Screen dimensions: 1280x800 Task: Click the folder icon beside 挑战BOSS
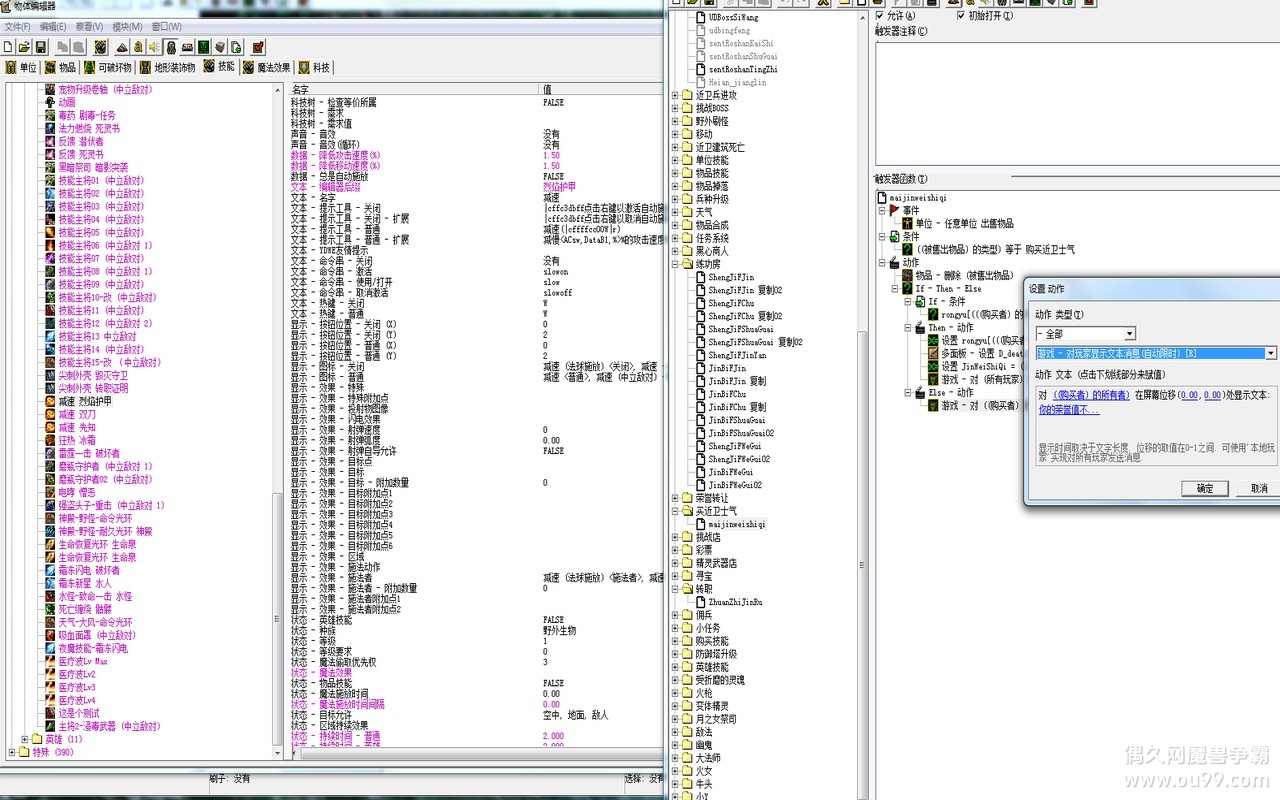coord(687,108)
